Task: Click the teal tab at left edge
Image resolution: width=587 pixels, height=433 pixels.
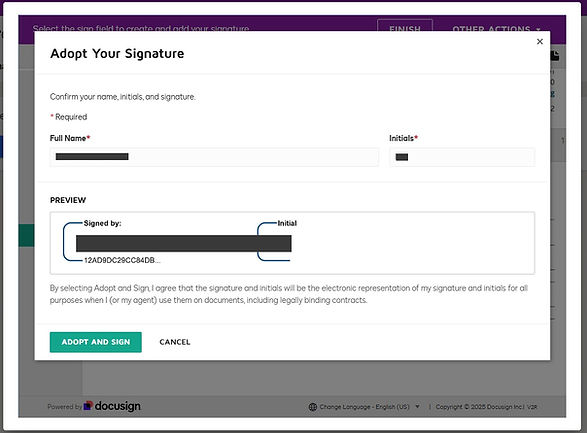Action: (26, 235)
